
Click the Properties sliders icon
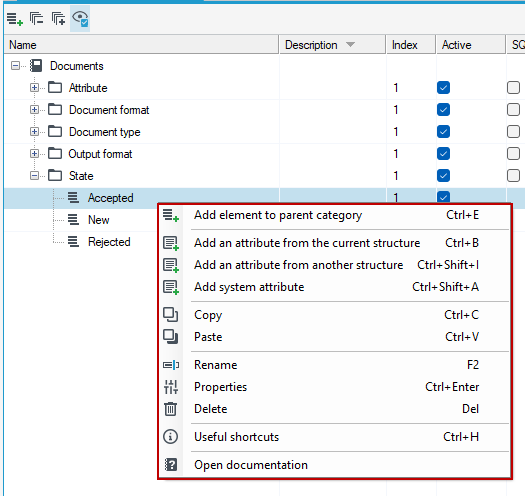tap(171, 387)
